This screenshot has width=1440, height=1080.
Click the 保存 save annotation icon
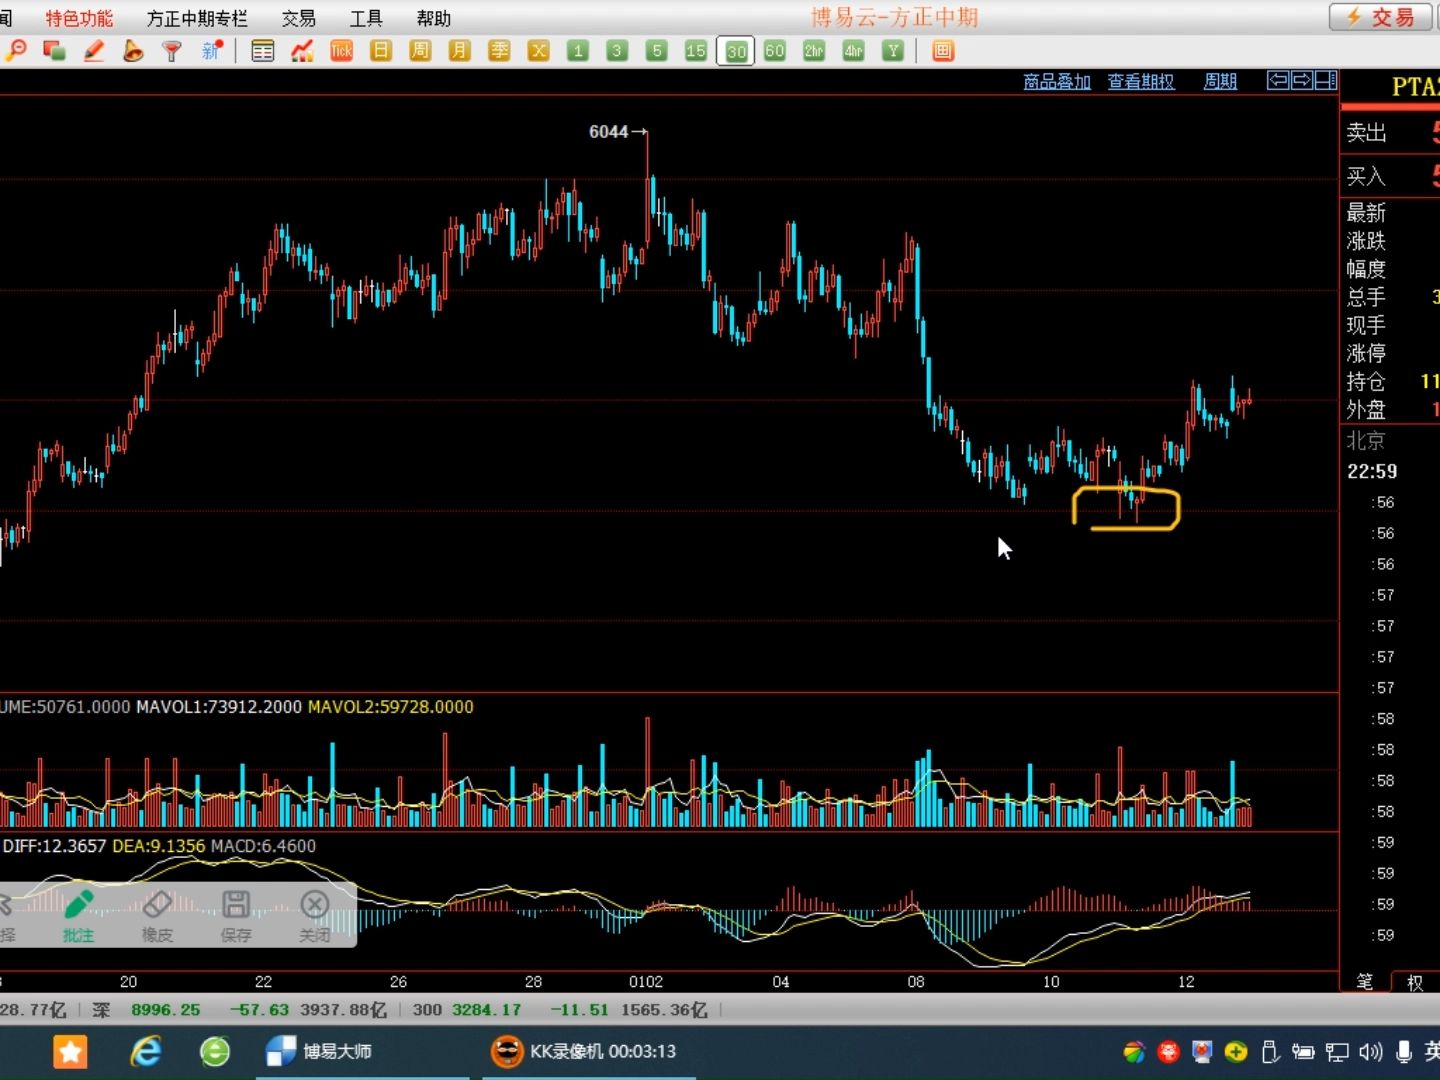click(x=236, y=915)
